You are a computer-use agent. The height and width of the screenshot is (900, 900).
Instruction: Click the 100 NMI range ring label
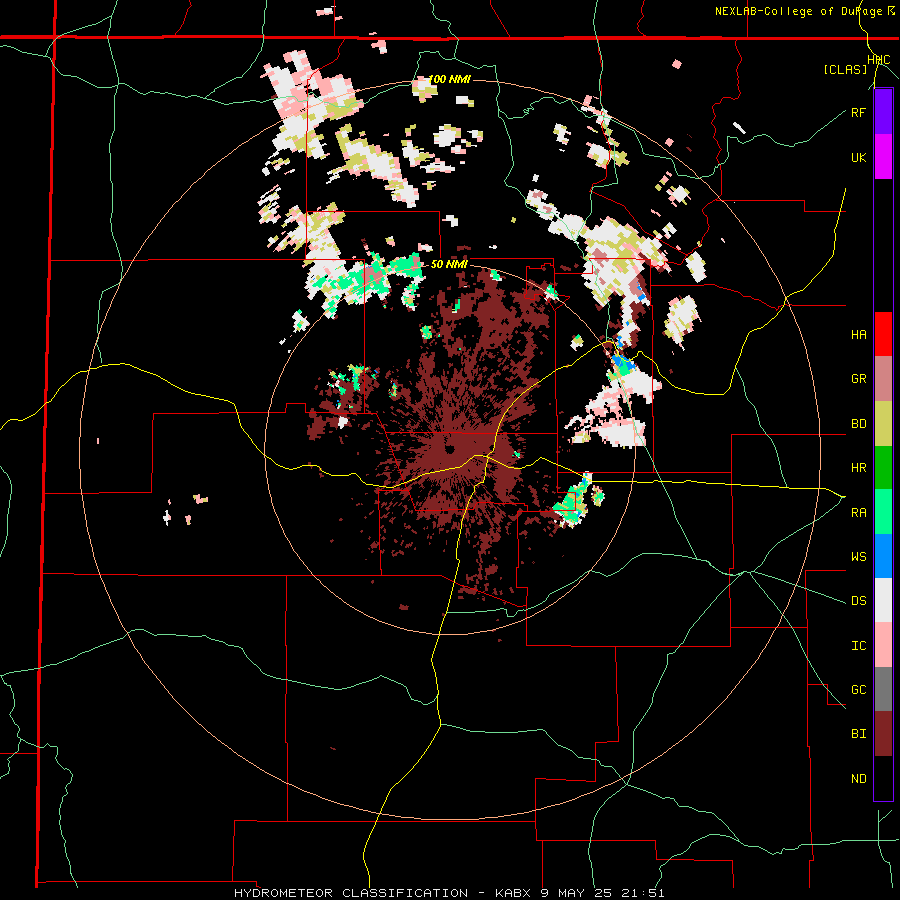click(x=449, y=79)
